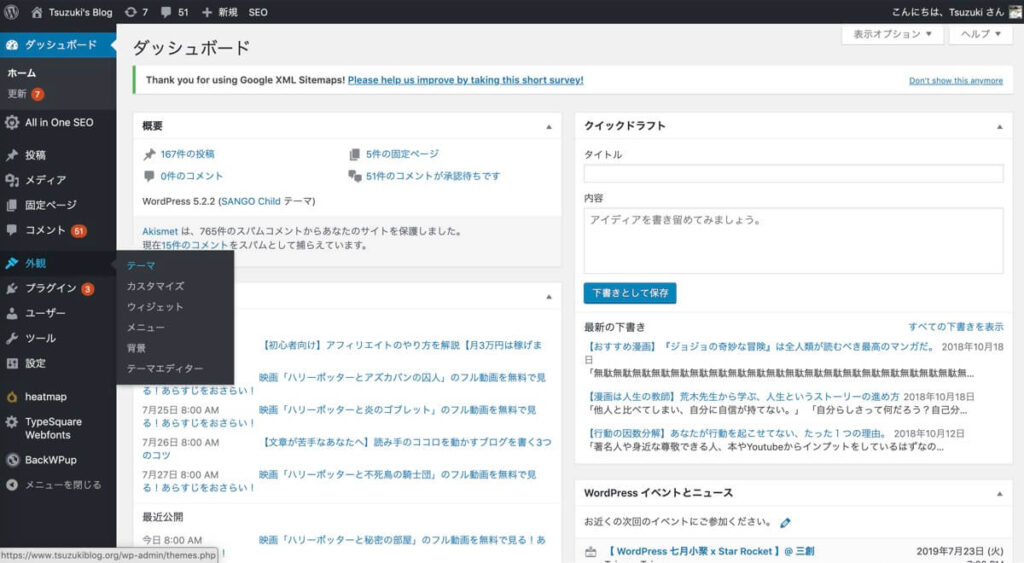Open Tsuzuki's Blog home icon
This screenshot has height=563, width=1024.
coord(37,12)
